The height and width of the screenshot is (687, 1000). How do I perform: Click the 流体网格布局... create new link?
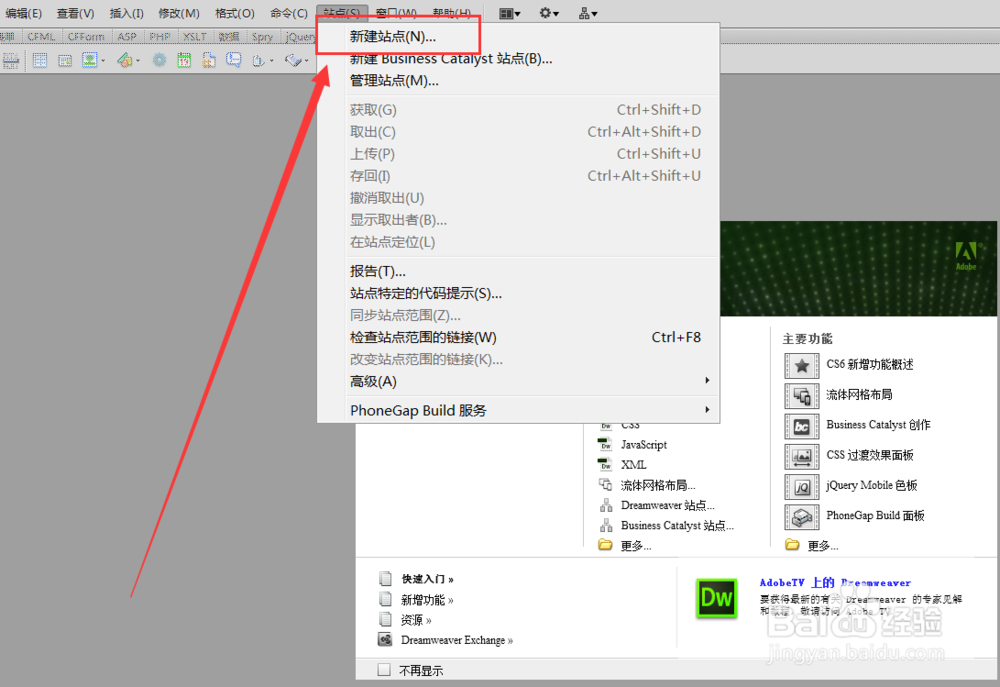click(x=658, y=485)
